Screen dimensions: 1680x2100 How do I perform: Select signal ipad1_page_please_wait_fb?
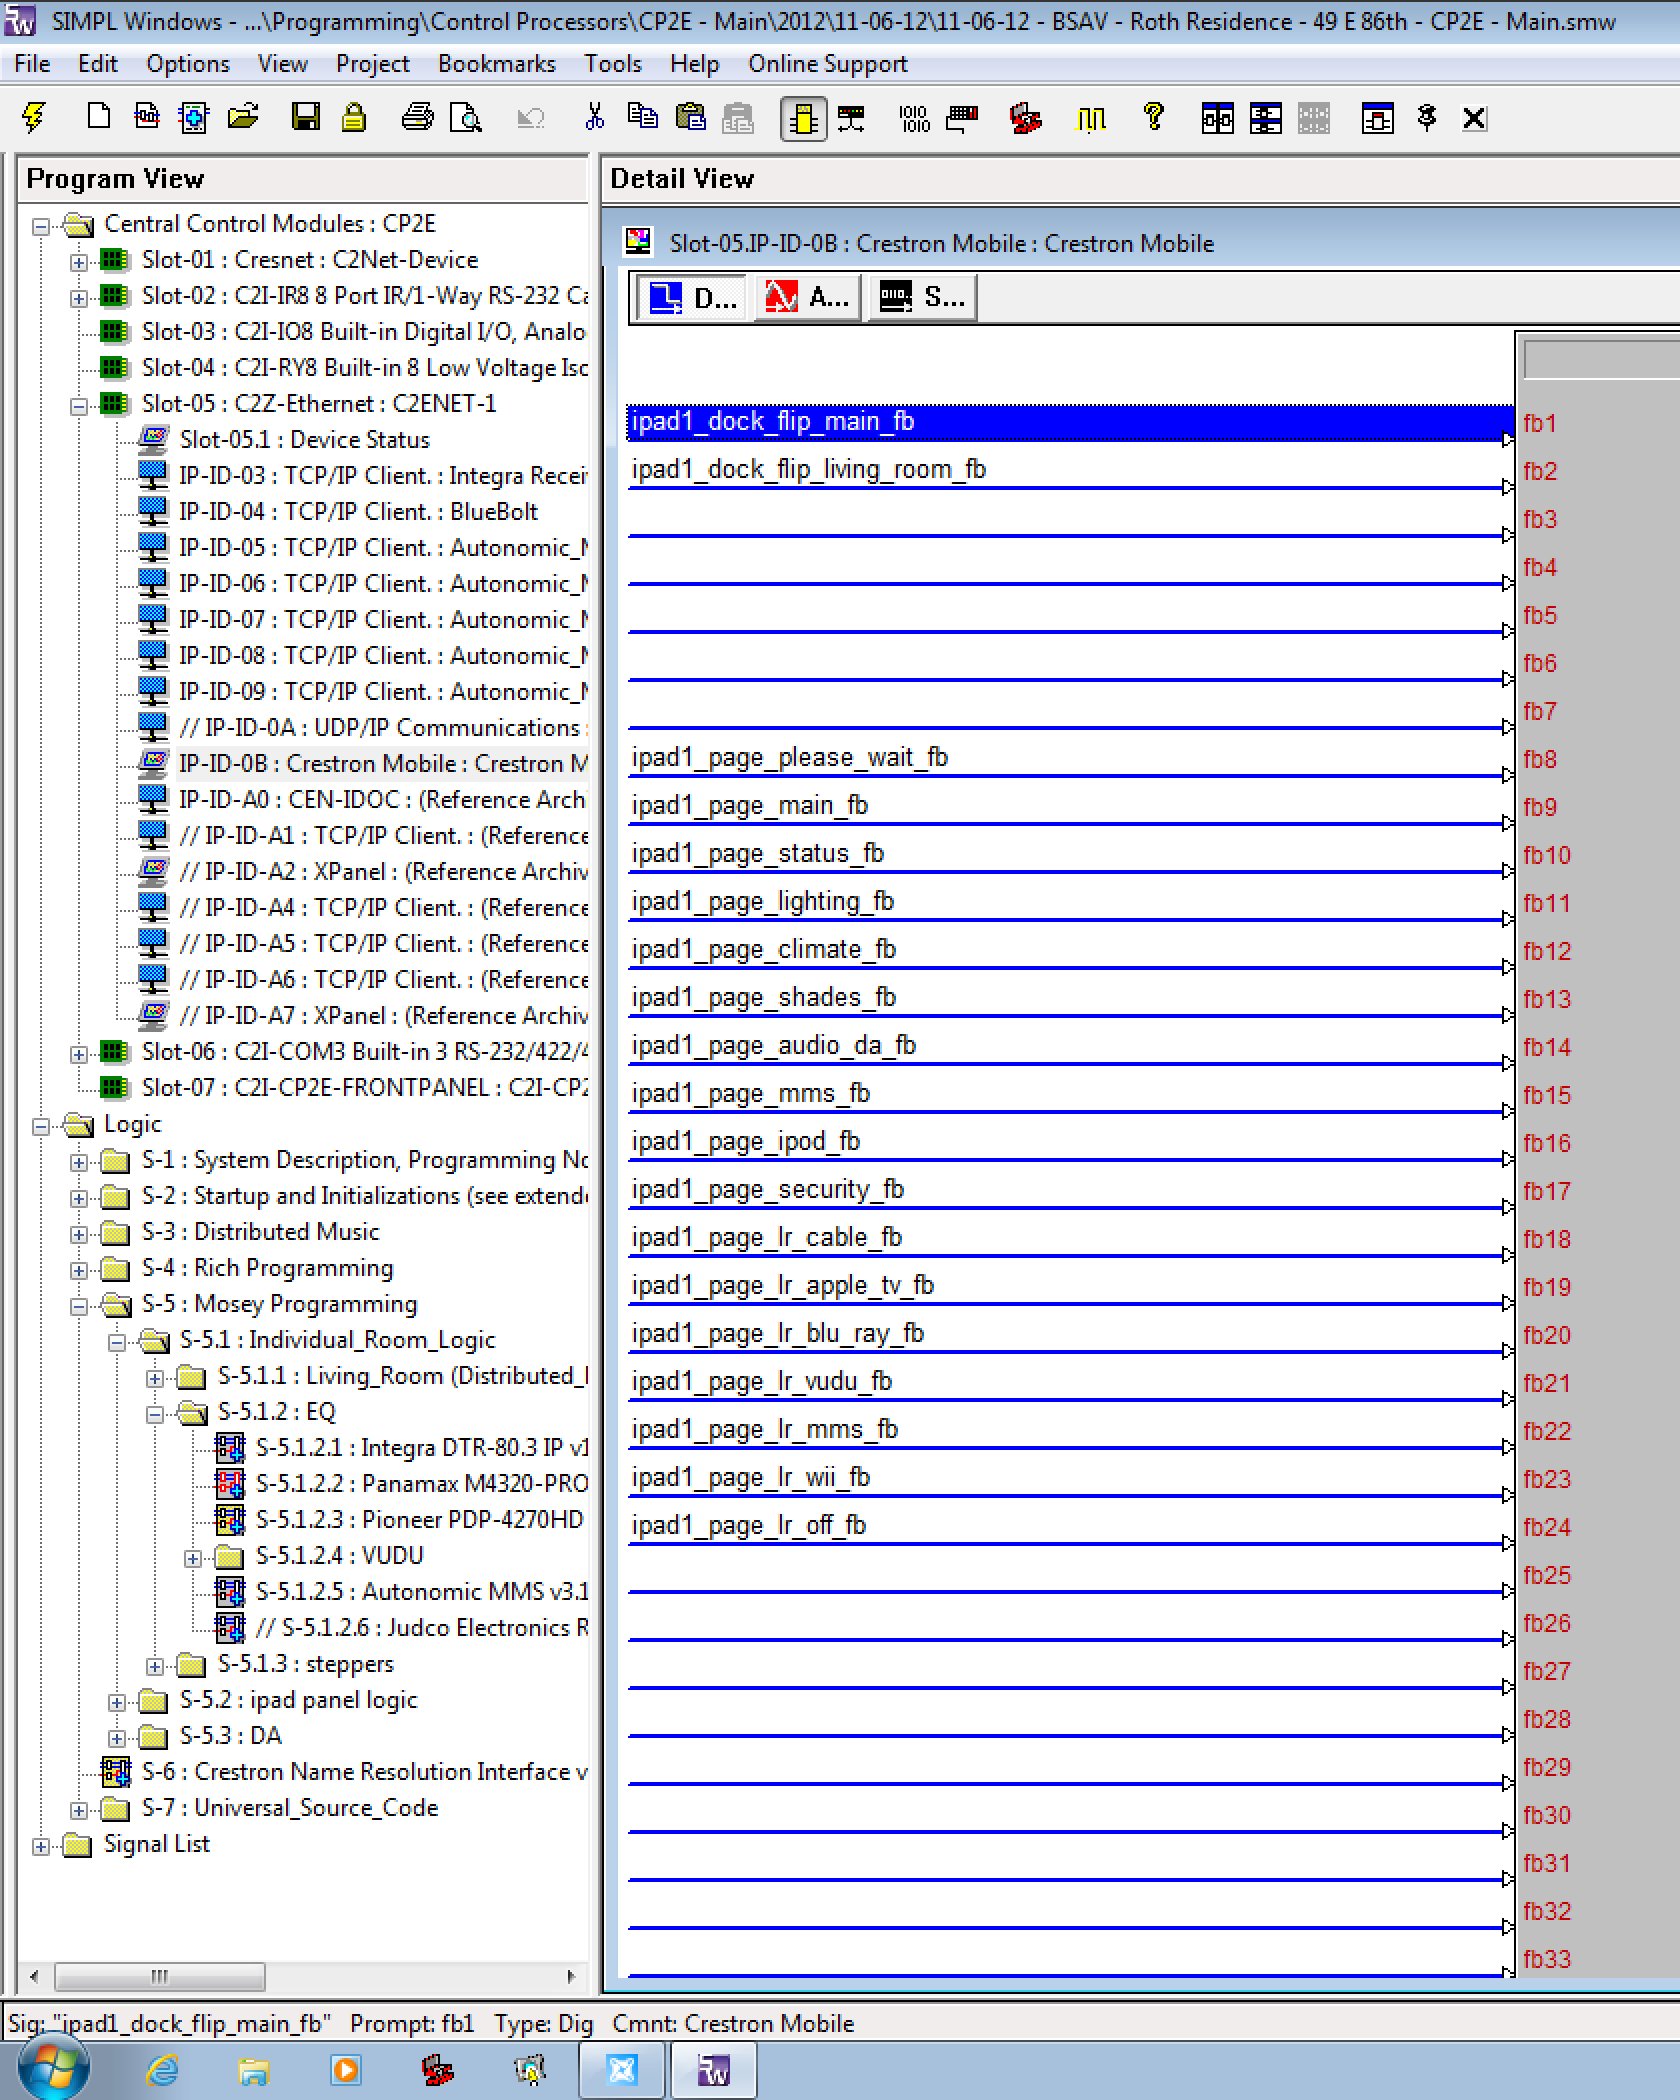click(789, 758)
